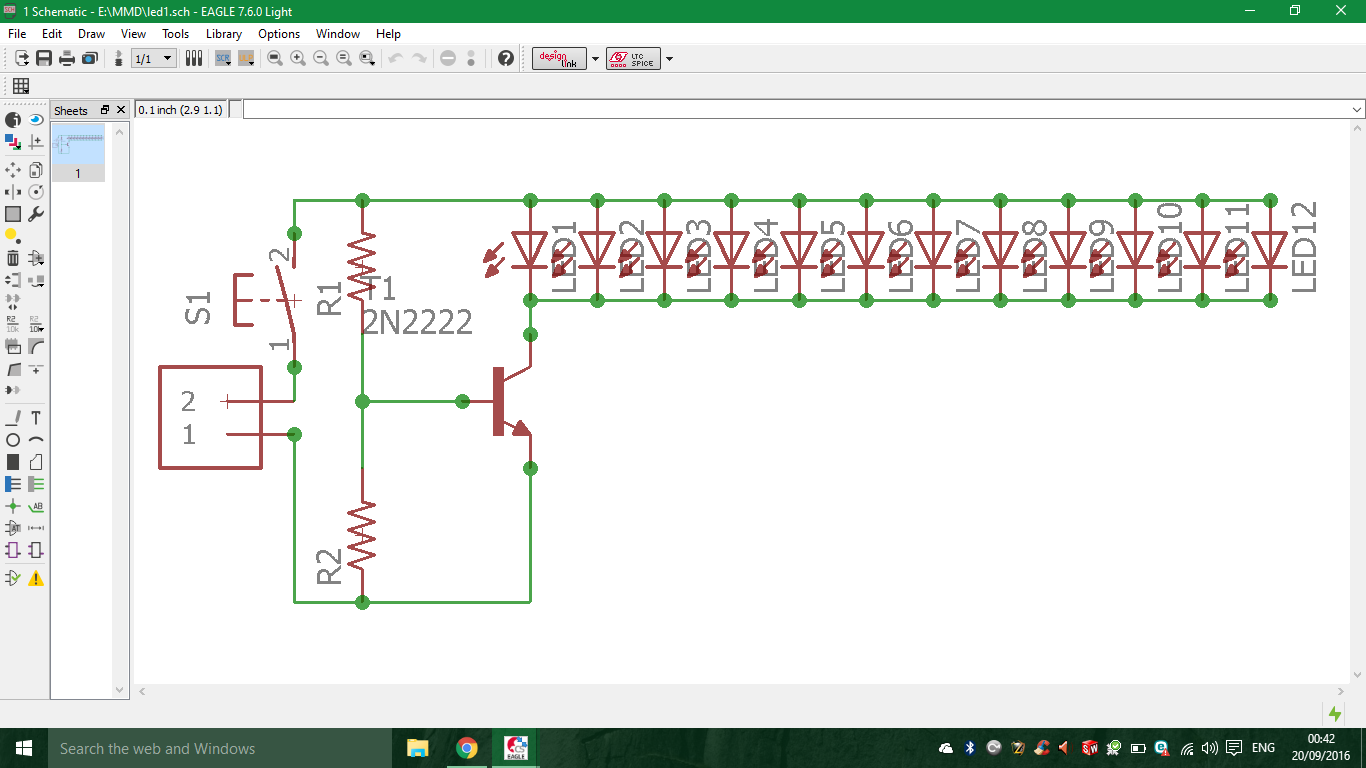Click the Zoom out magnifier icon
1366x768 pixels.
click(321, 58)
